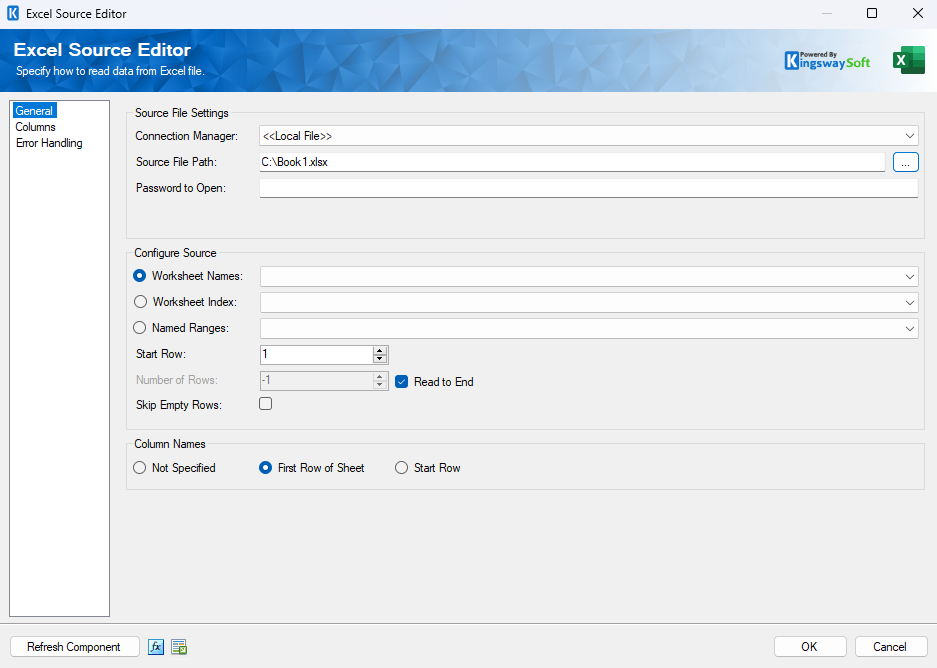Click OK to save settings
The image size is (937, 668).
pos(810,646)
